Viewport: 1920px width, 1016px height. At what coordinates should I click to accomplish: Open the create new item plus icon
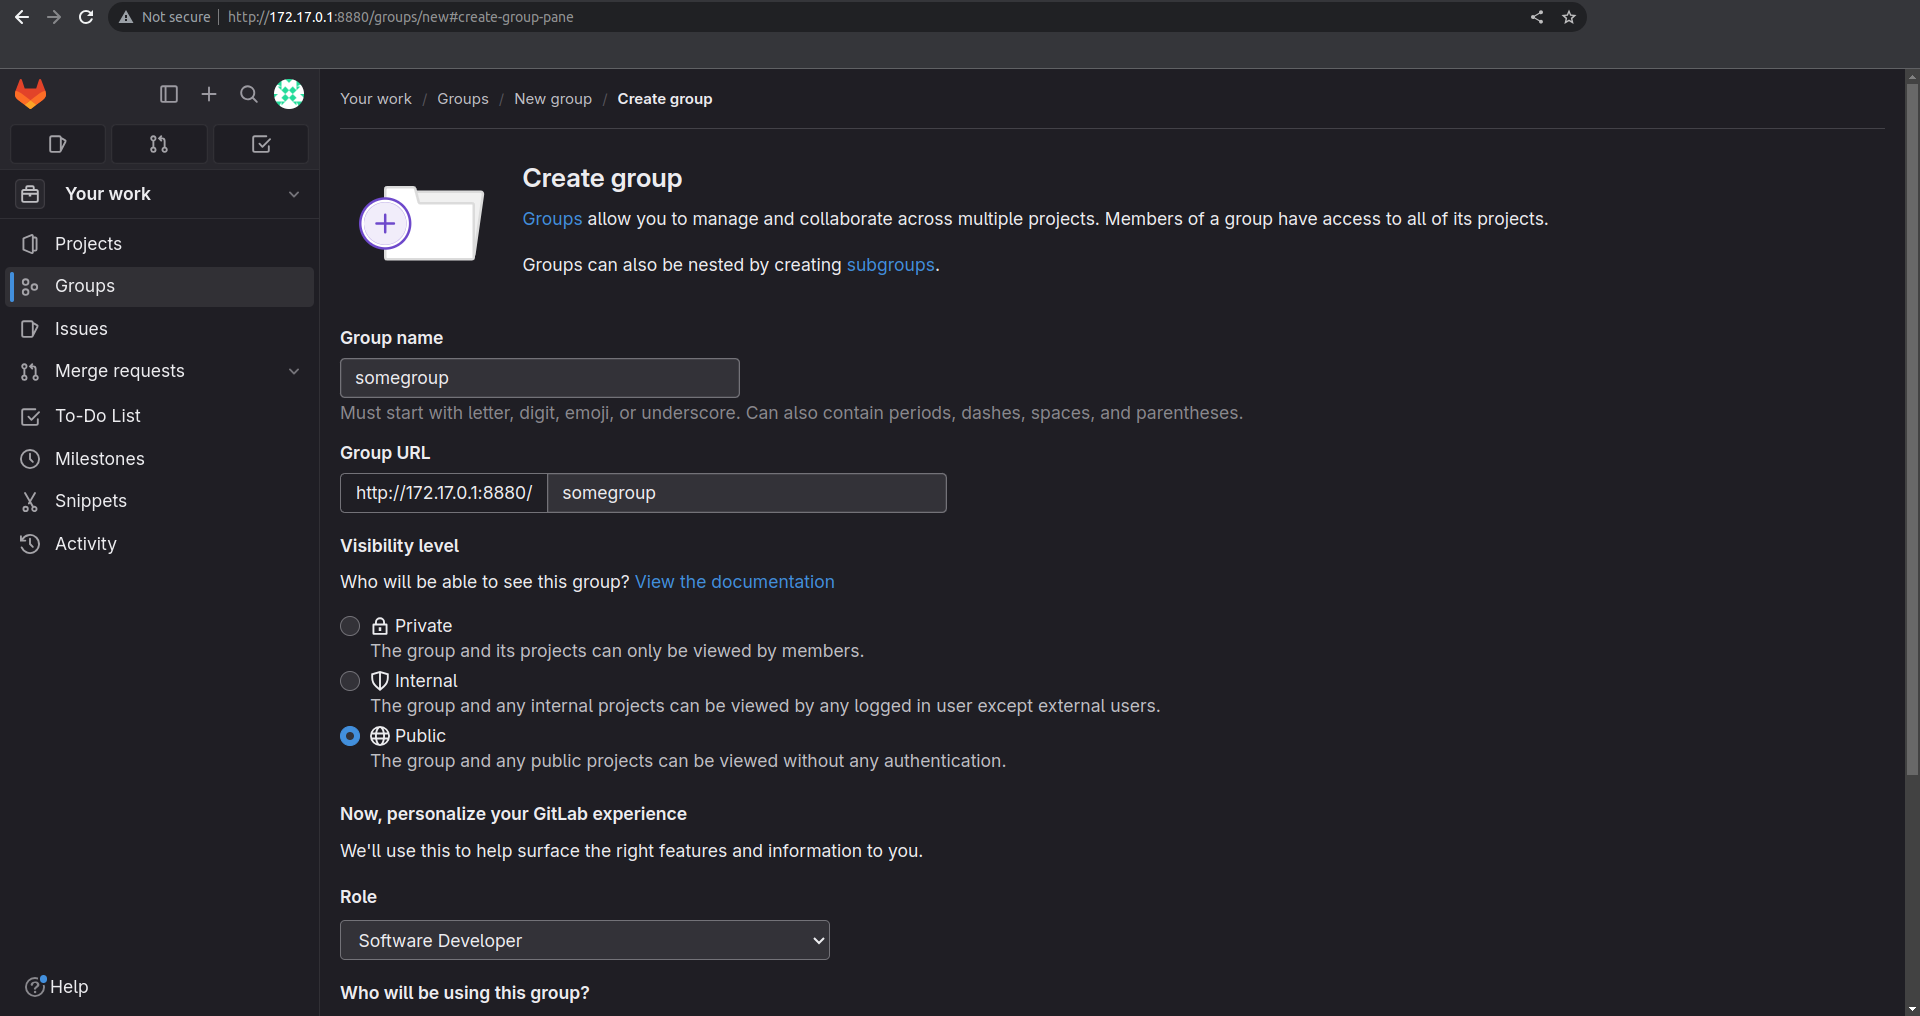coord(208,94)
